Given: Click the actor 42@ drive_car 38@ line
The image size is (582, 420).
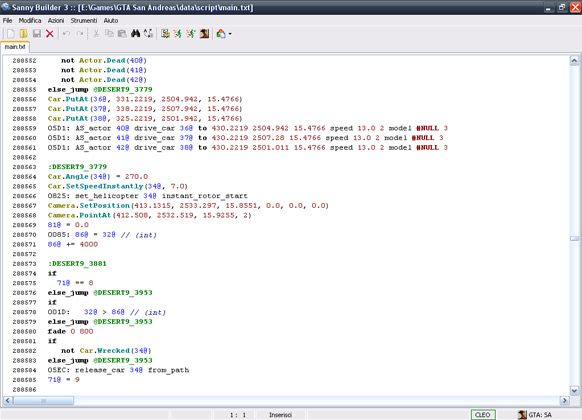Looking at the screenshot, I should [248, 148].
